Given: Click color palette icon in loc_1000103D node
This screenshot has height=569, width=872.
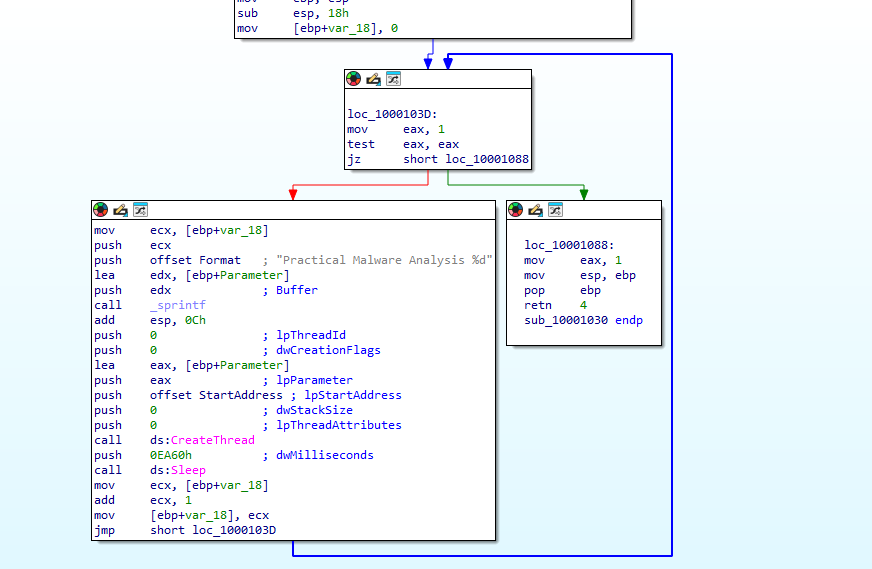Looking at the screenshot, I should 353,79.
